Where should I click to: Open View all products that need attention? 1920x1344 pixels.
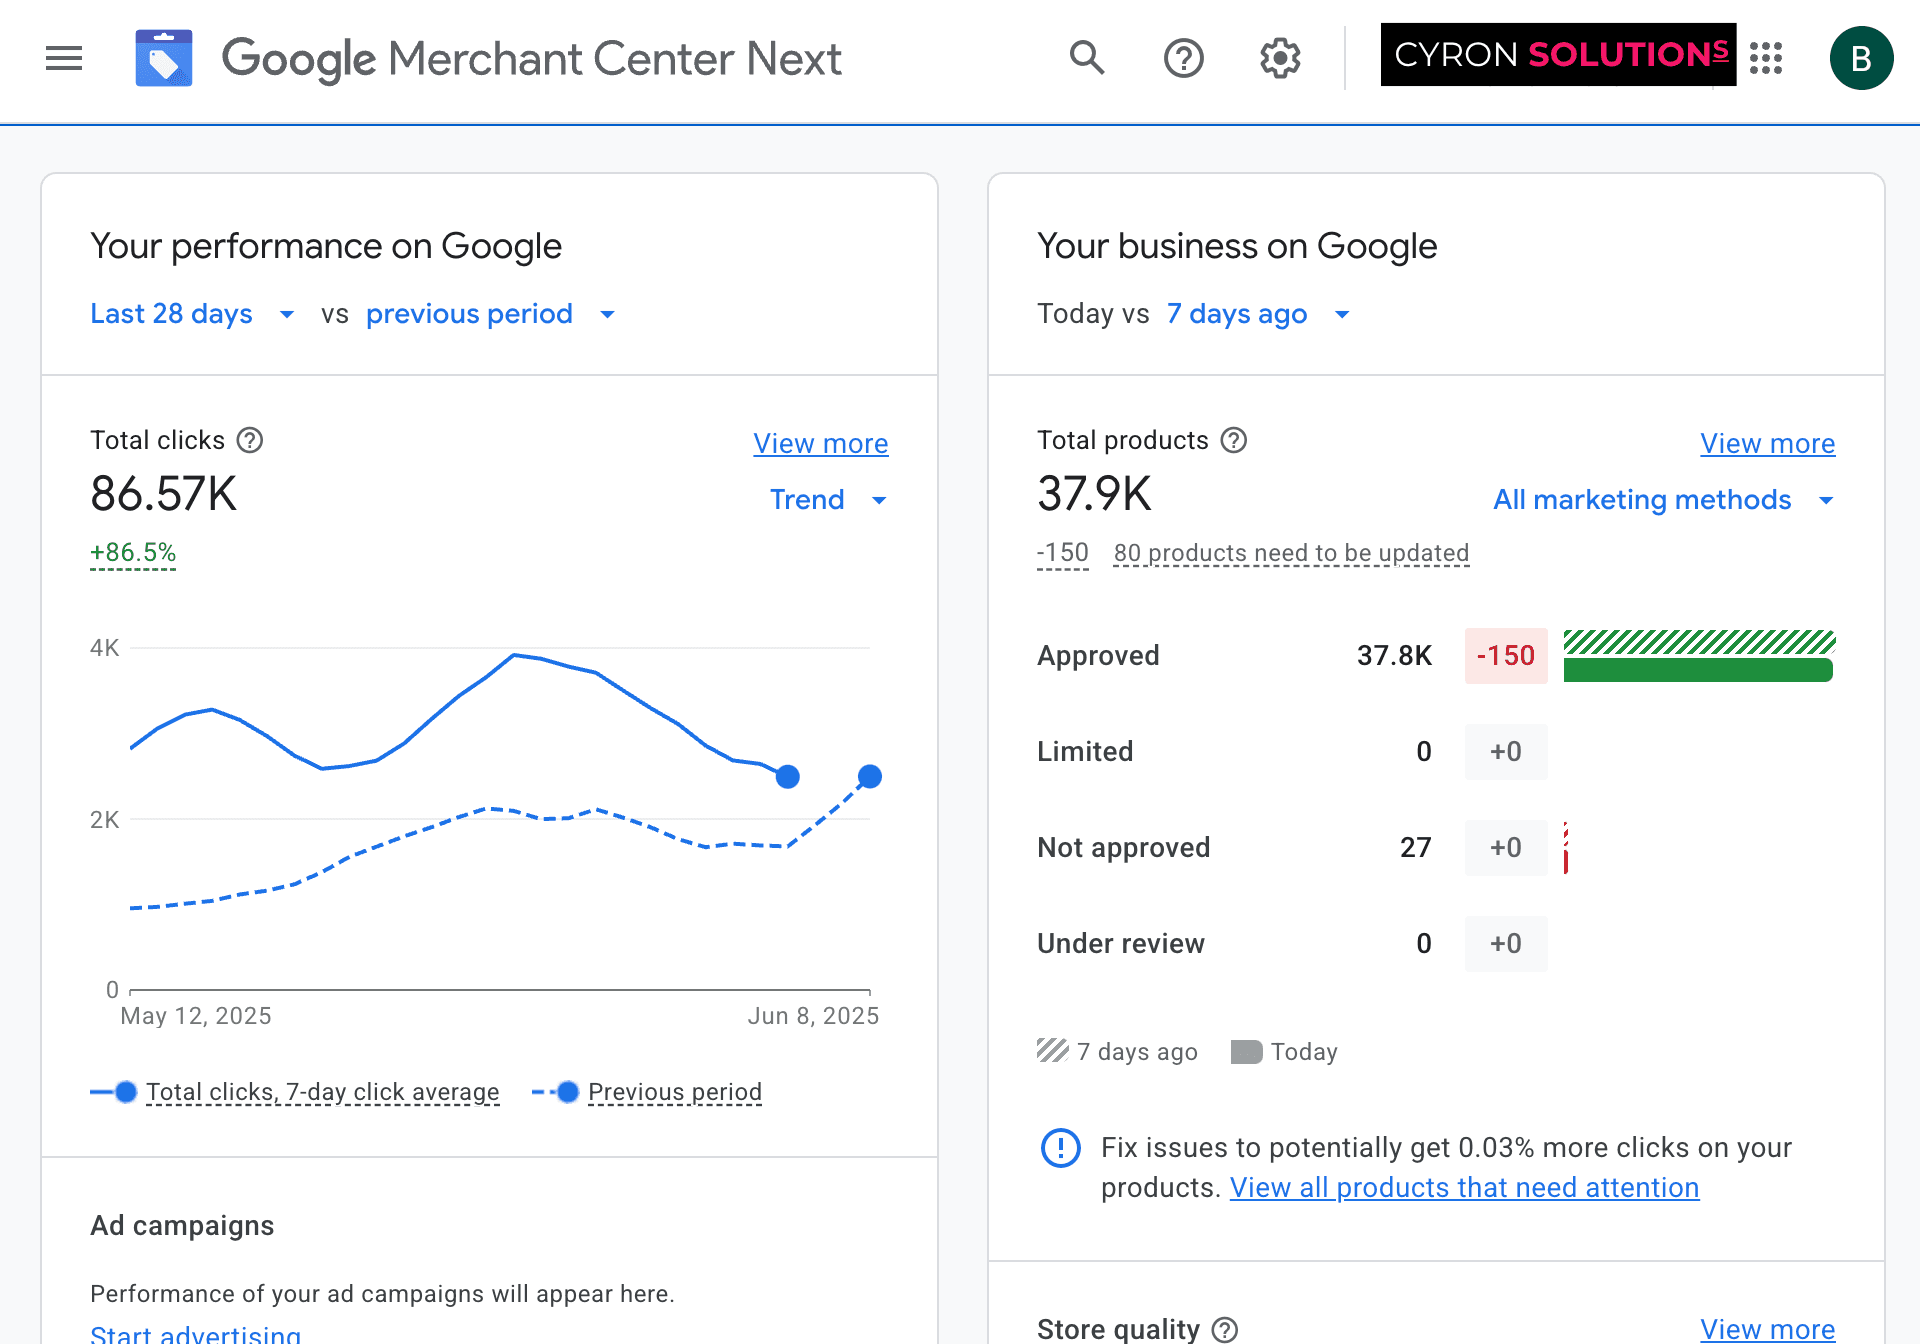(x=1464, y=1187)
